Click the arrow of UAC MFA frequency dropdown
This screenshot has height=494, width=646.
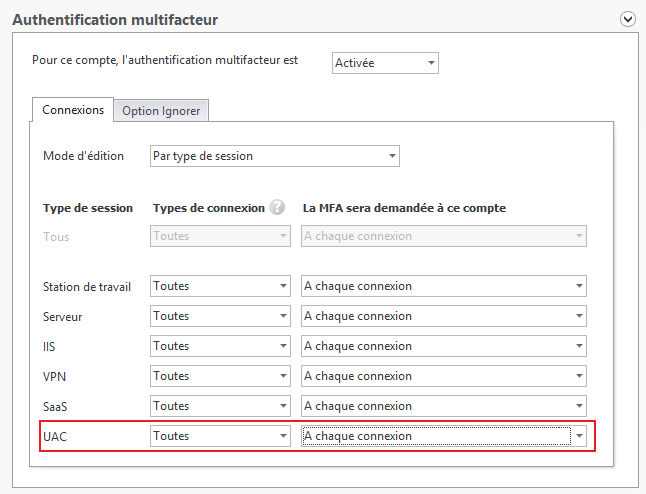pyautogui.click(x=579, y=436)
